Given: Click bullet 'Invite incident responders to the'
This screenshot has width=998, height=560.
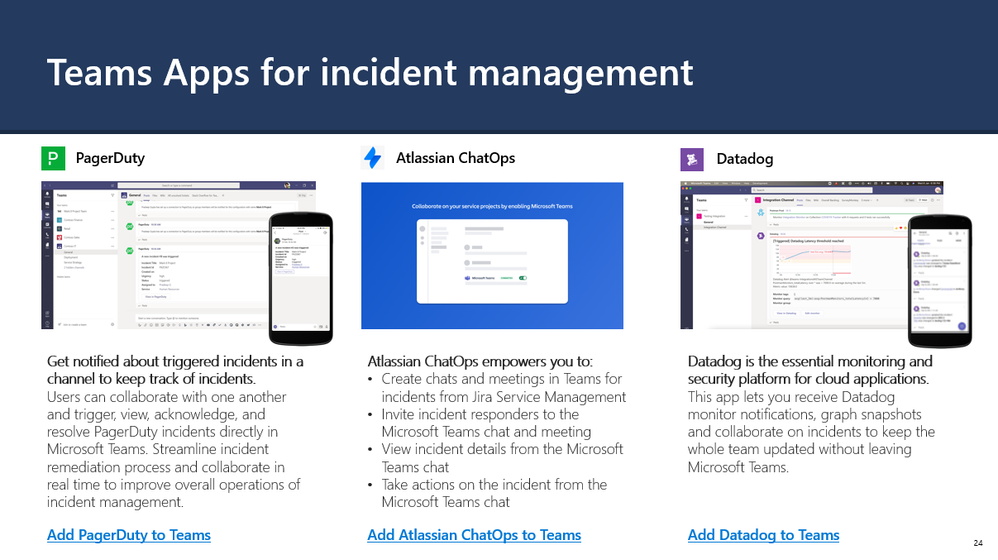Looking at the screenshot, I should 486,423.
